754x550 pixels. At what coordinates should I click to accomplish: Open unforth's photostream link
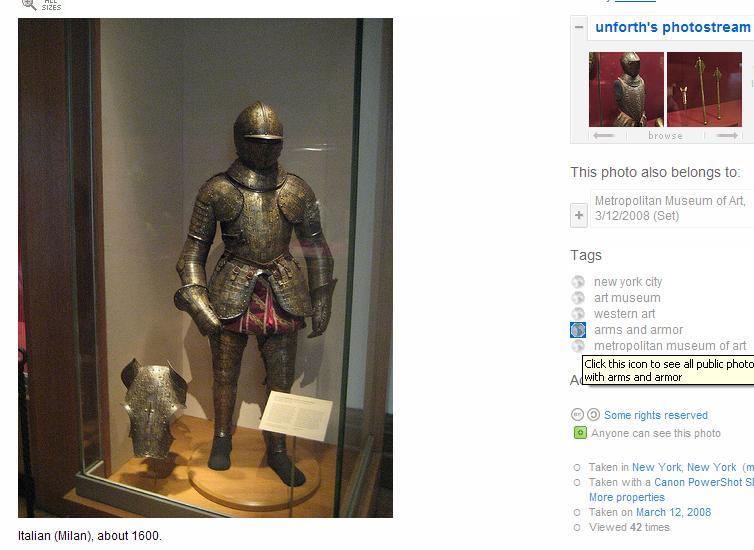point(673,27)
